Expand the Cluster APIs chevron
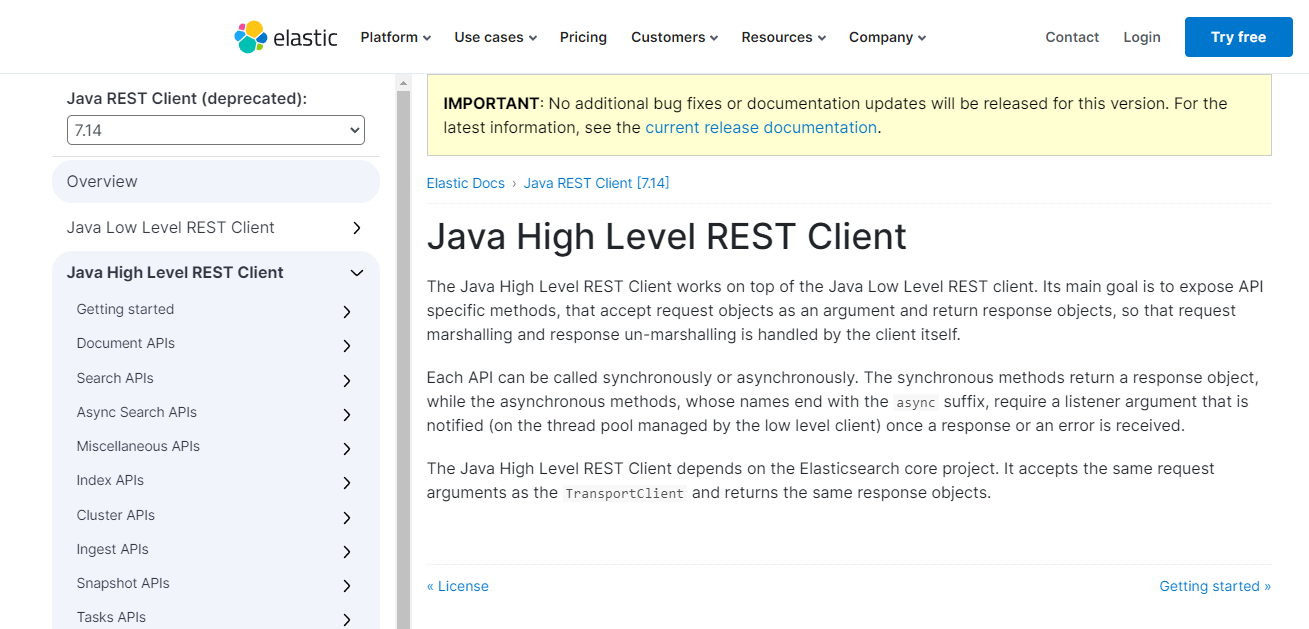Screen dimensions: 1309x629 tap(347, 518)
